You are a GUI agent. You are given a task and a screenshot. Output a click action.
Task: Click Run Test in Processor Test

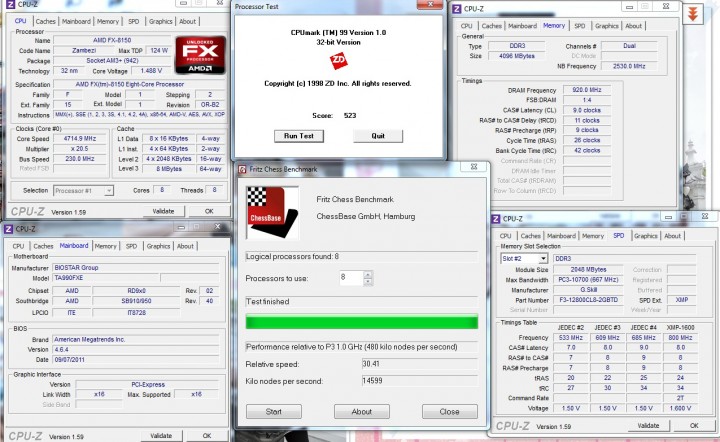pos(299,136)
